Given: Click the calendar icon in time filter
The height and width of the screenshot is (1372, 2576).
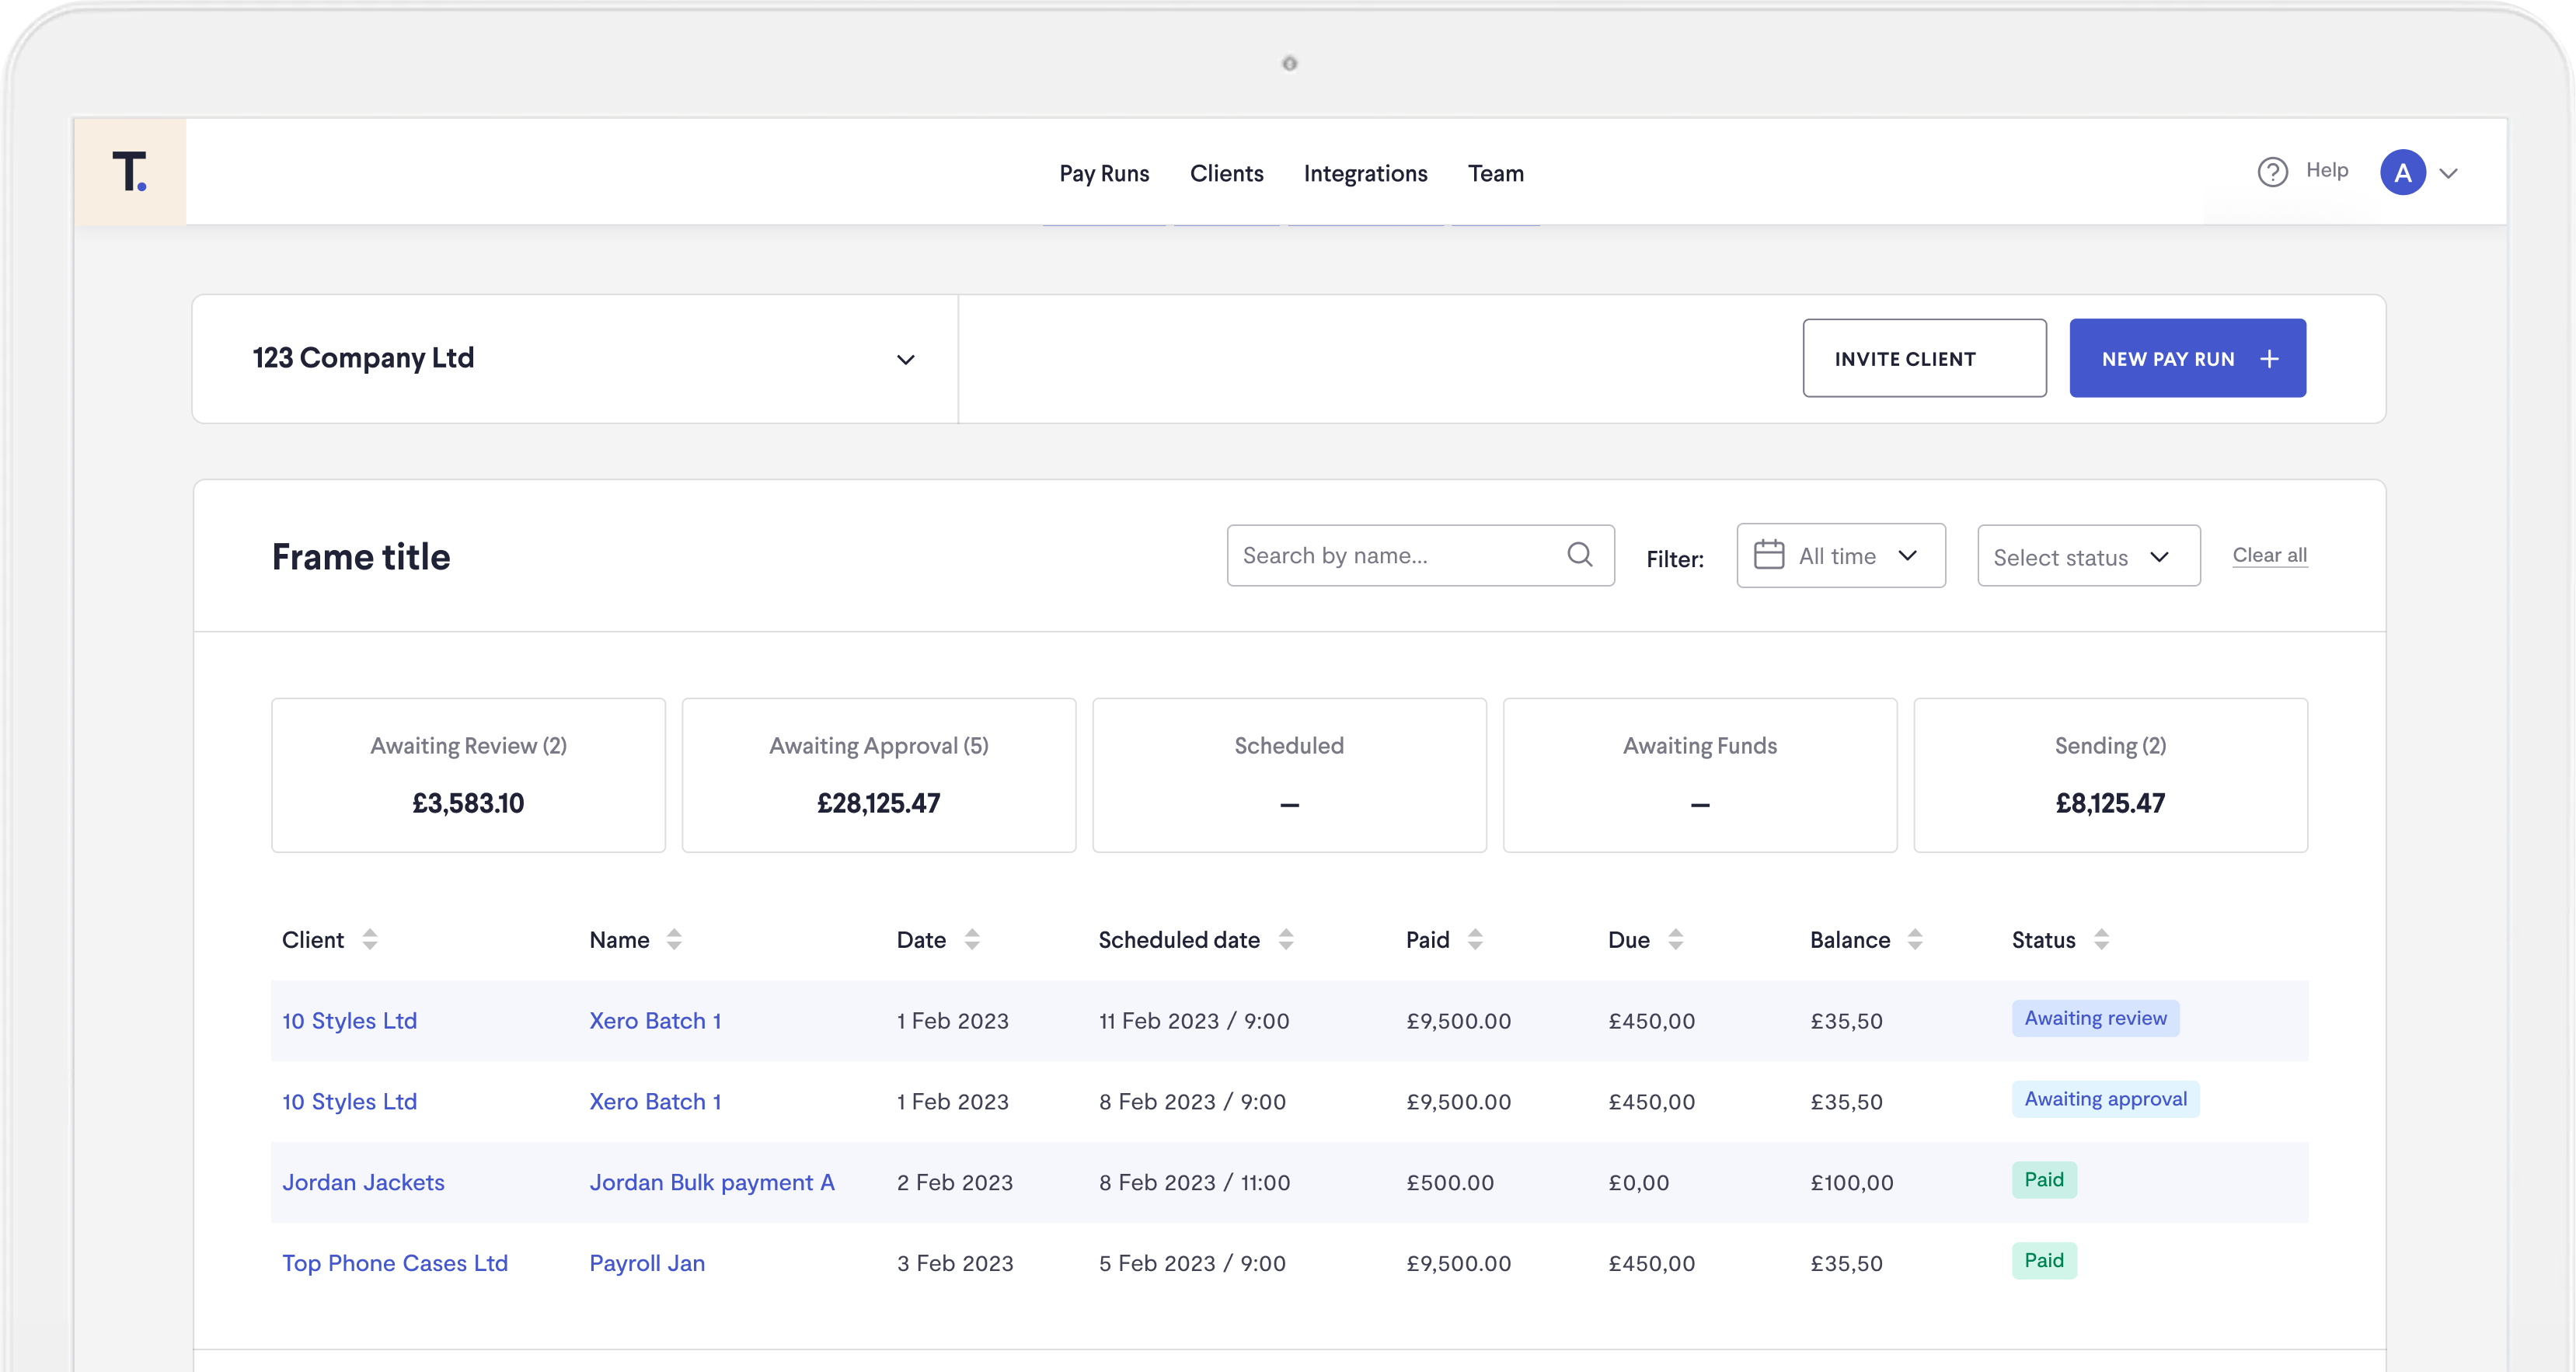Looking at the screenshot, I should [1768, 555].
